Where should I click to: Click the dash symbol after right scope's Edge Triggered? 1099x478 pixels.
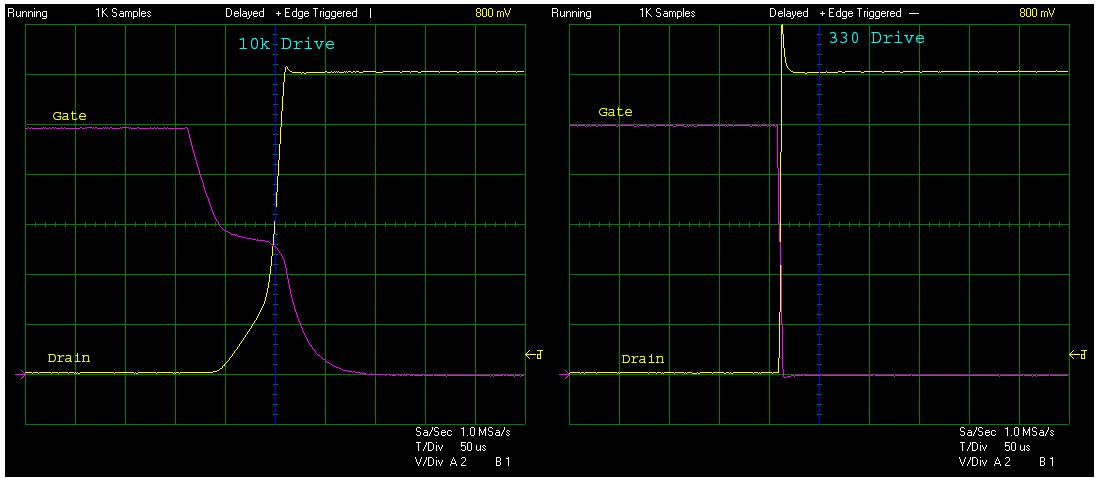click(x=913, y=14)
